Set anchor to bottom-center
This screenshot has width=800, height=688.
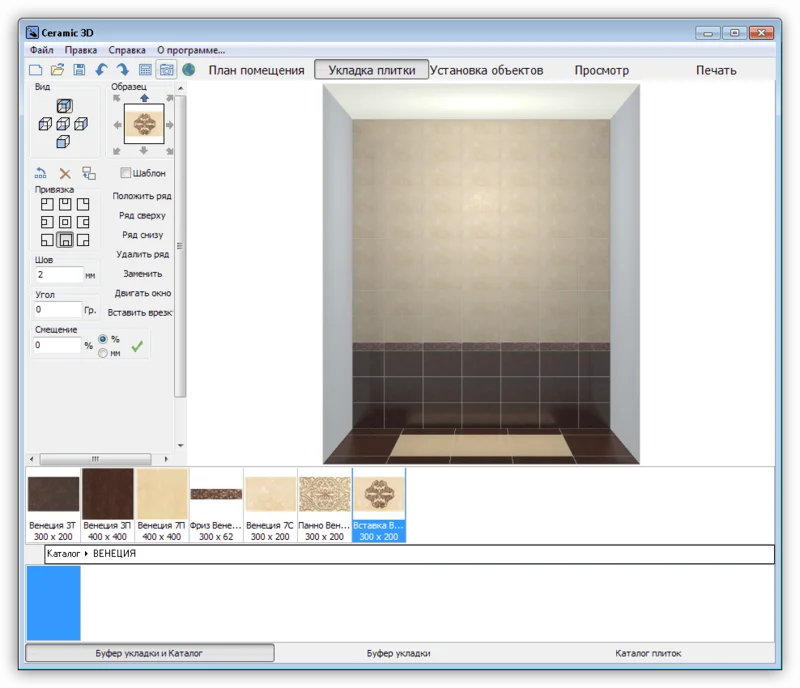tap(65, 240)
